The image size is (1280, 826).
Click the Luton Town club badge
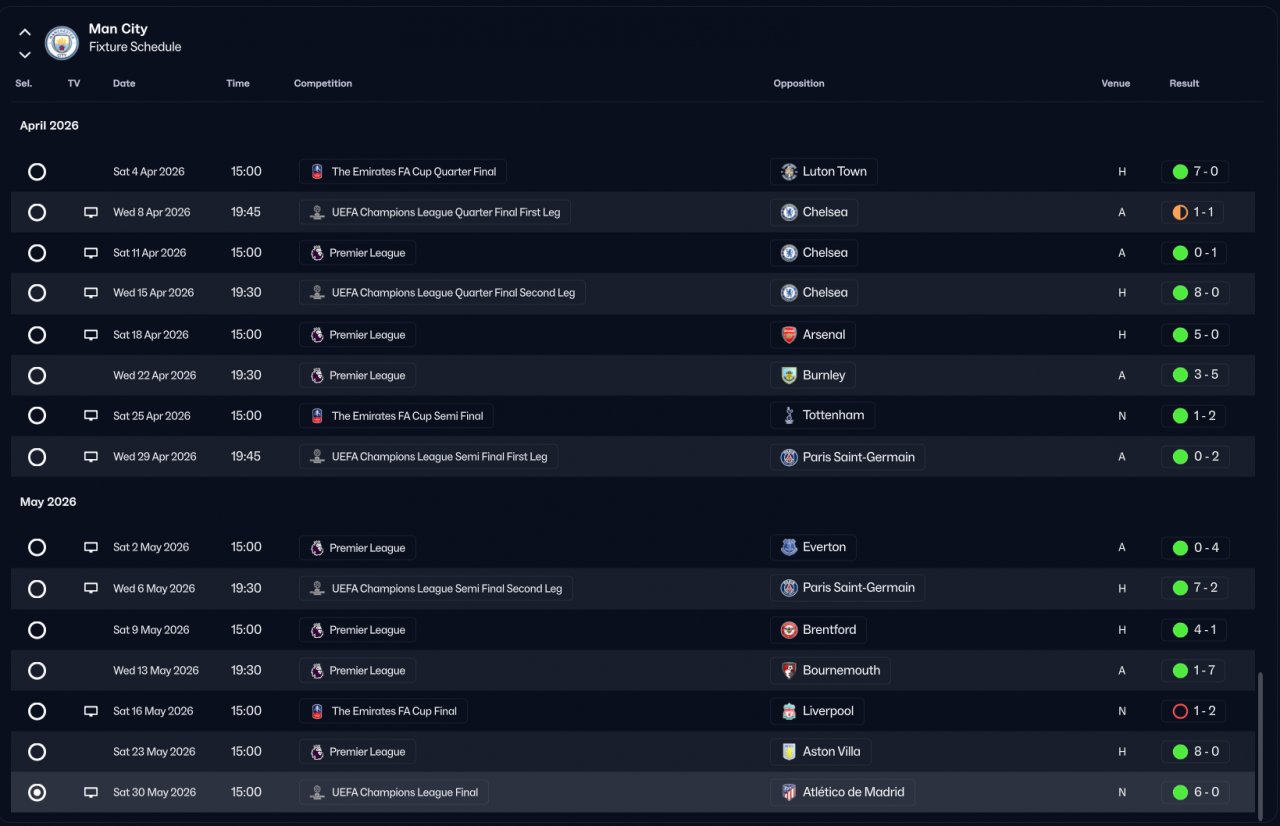[789, 172]
